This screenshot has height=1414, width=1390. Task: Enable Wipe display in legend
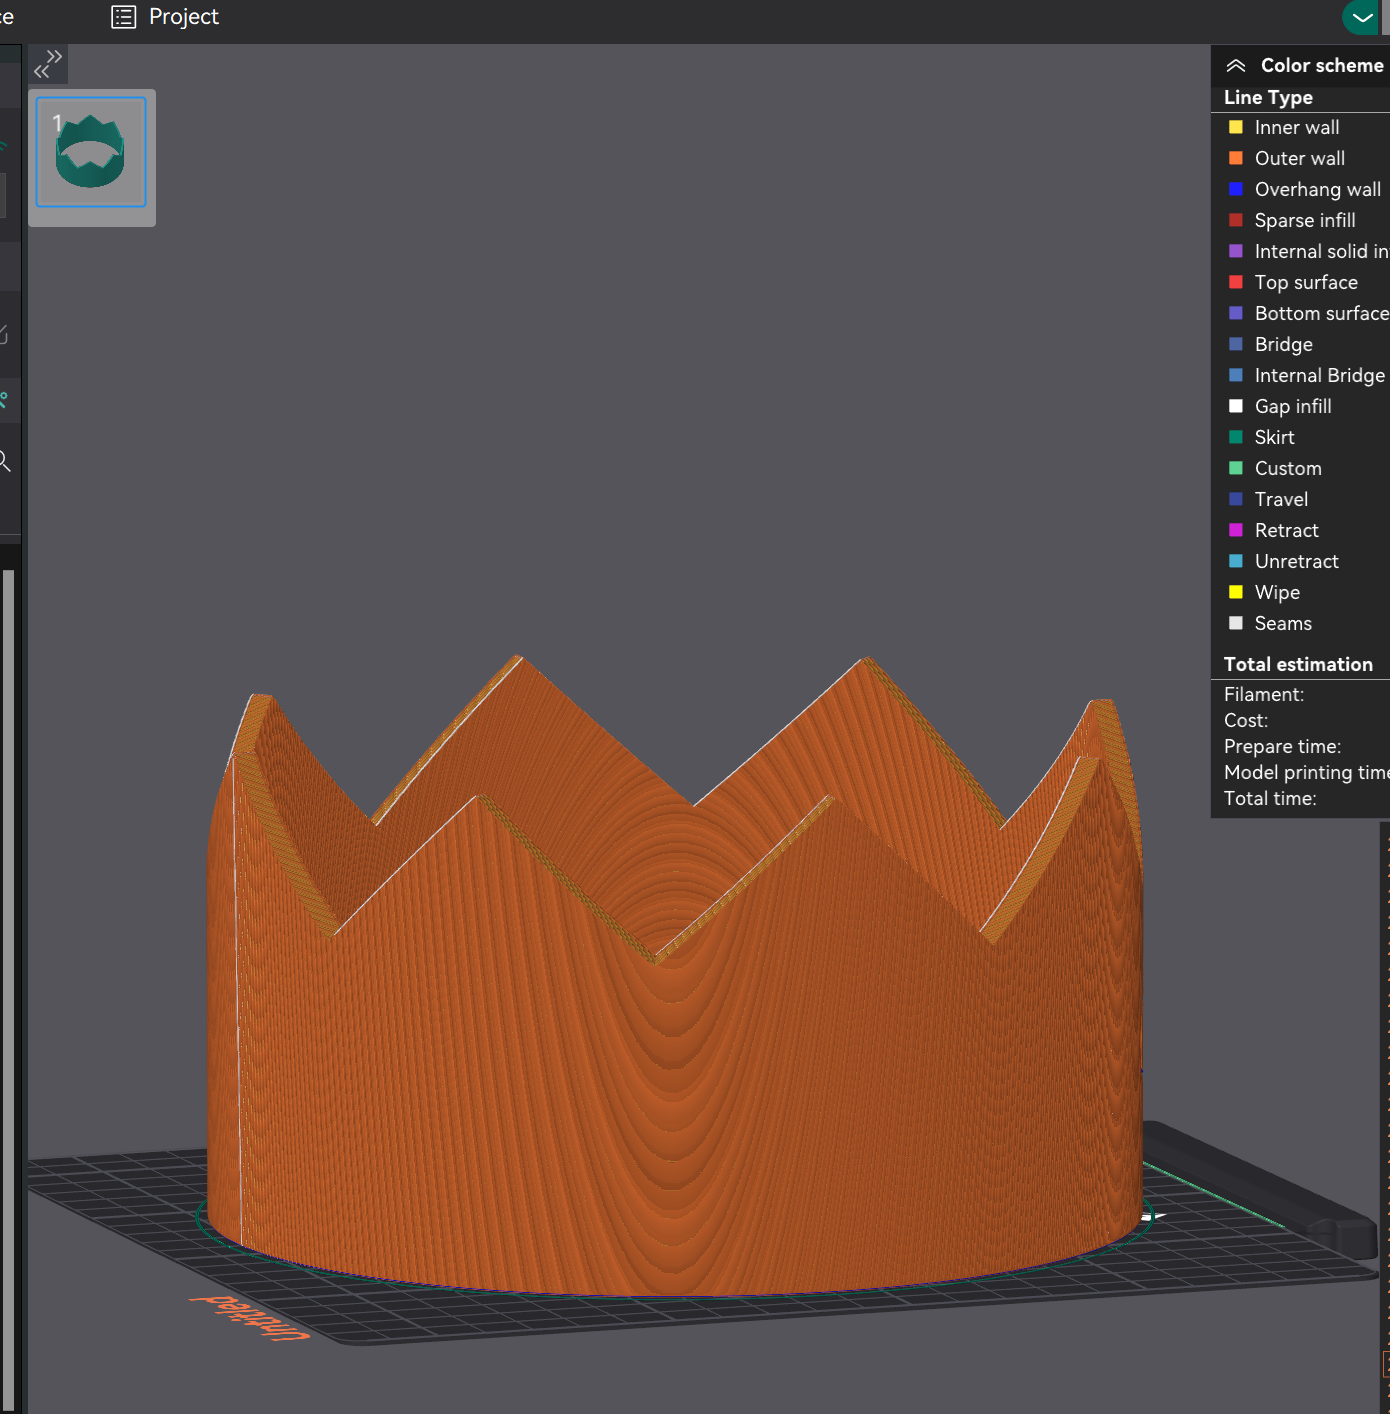coord(1264,593)
